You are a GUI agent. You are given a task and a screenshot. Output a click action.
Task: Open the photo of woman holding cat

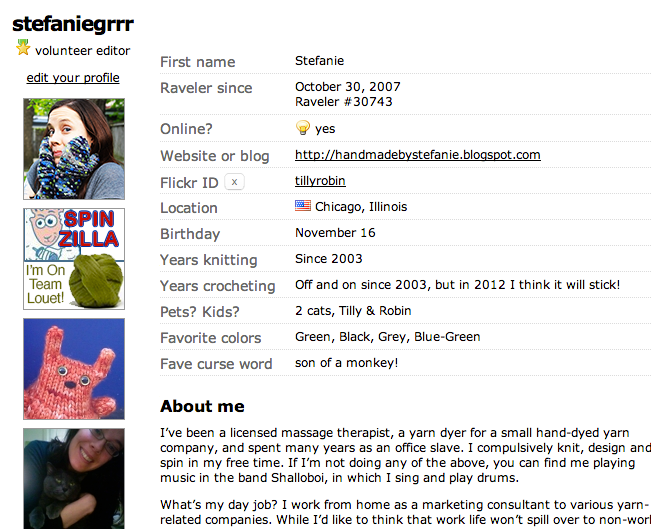74,479
